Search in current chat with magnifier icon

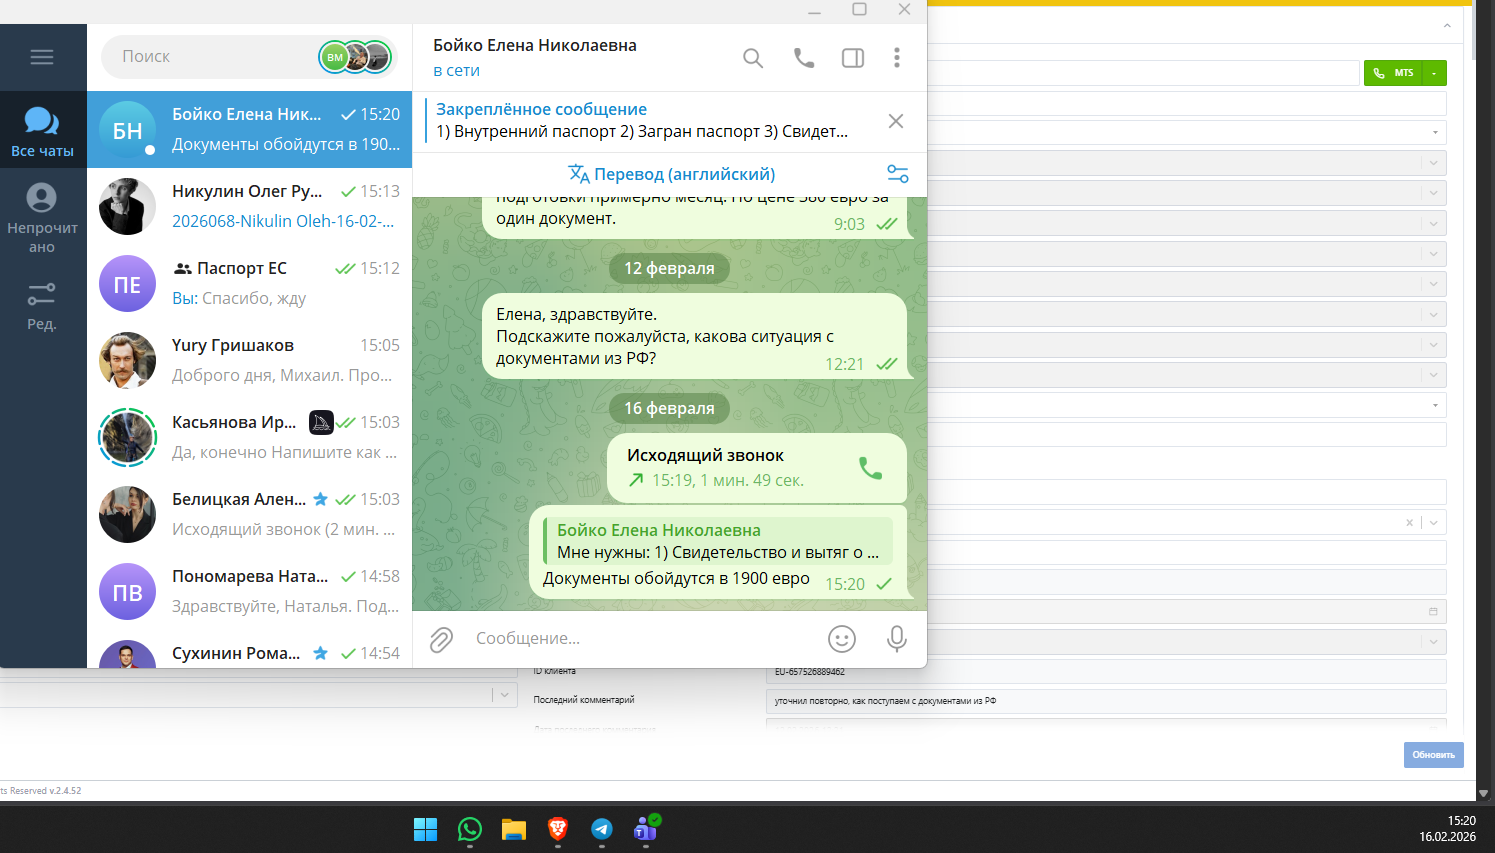click(753, 58)
